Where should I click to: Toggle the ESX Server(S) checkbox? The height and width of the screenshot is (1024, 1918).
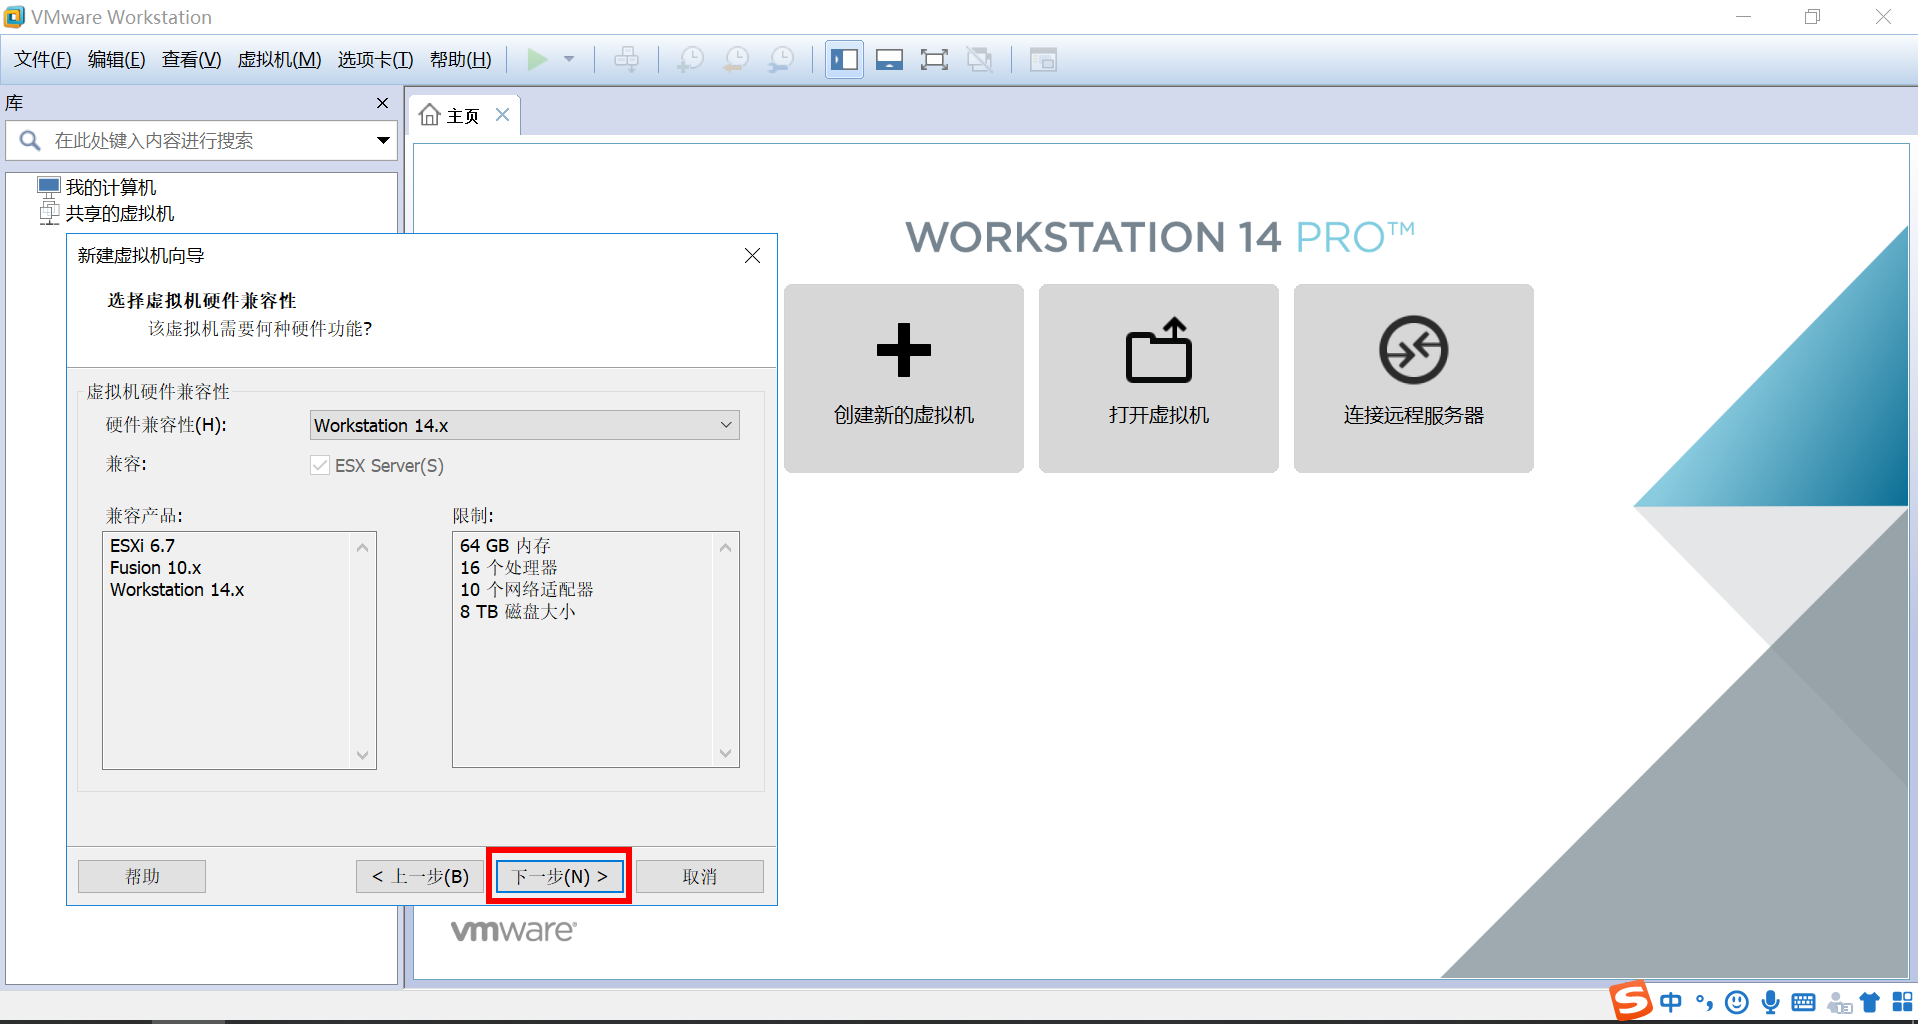(x=320, y=465)
